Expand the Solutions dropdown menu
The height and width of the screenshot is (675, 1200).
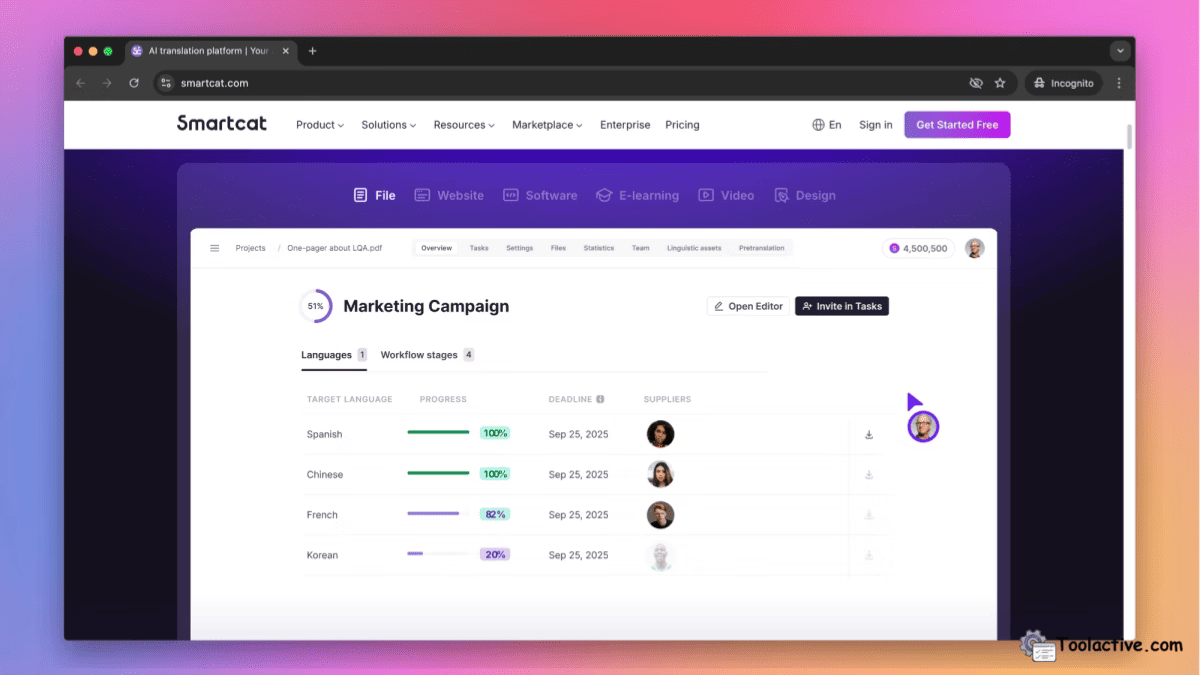click(389, 125)
